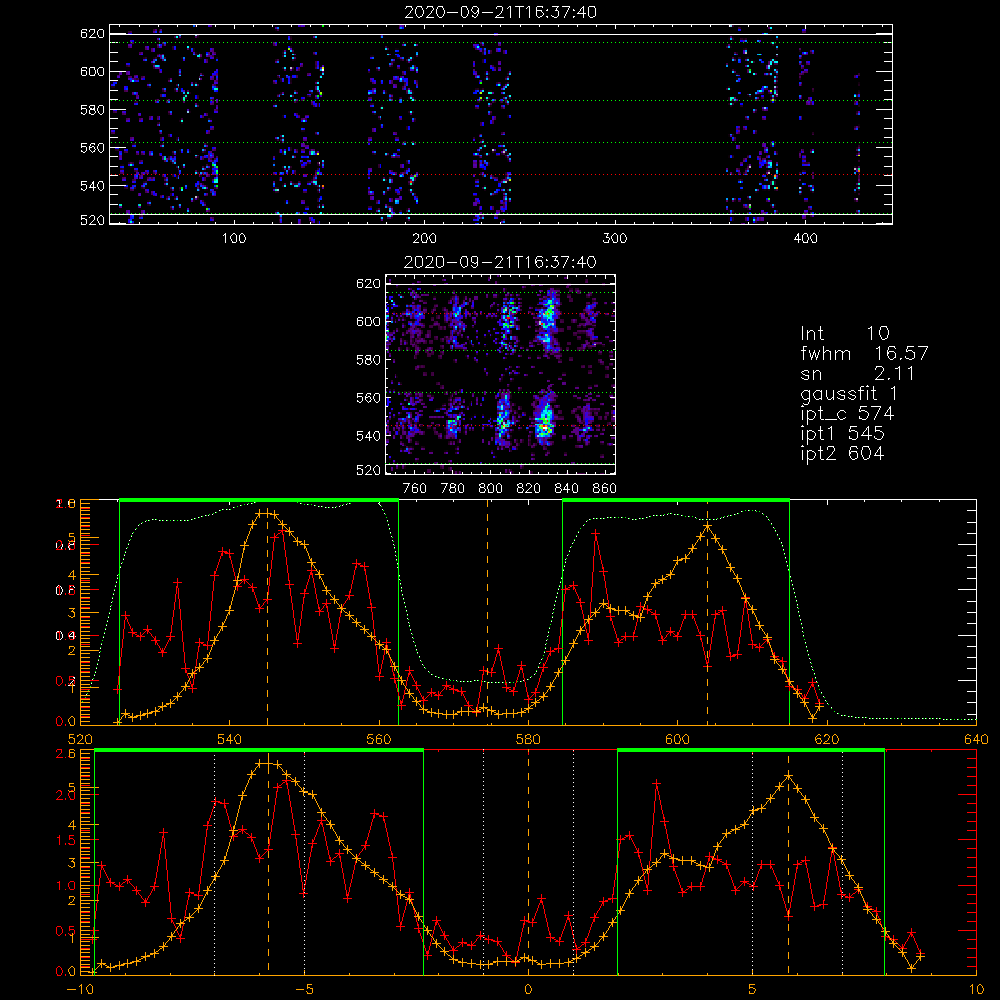The height and width of the screenshot is (1000, 1000).
Task: Click the small zoomed spectral image in the middle
Action: point(501,374)
